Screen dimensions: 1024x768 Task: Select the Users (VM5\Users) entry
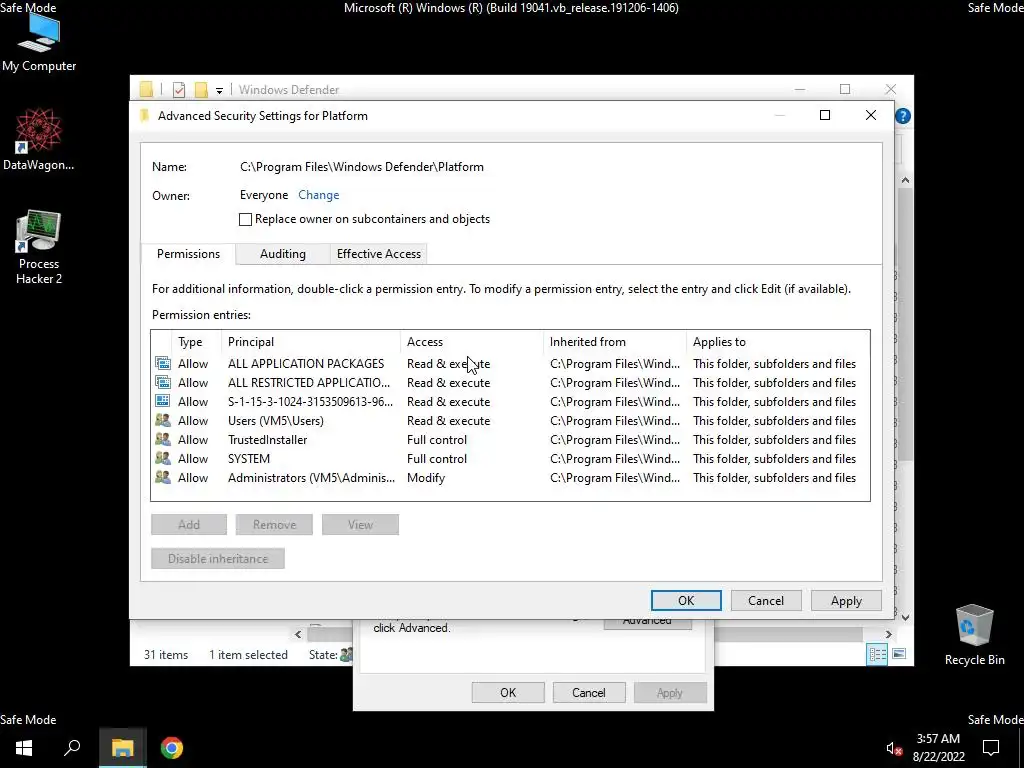point(511,421)
